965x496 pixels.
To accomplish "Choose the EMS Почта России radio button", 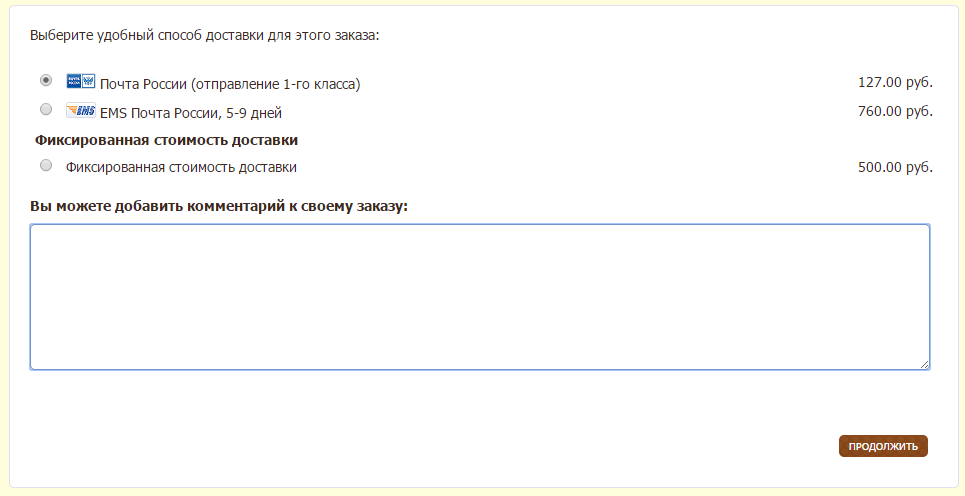I will (x=46, y=109).
